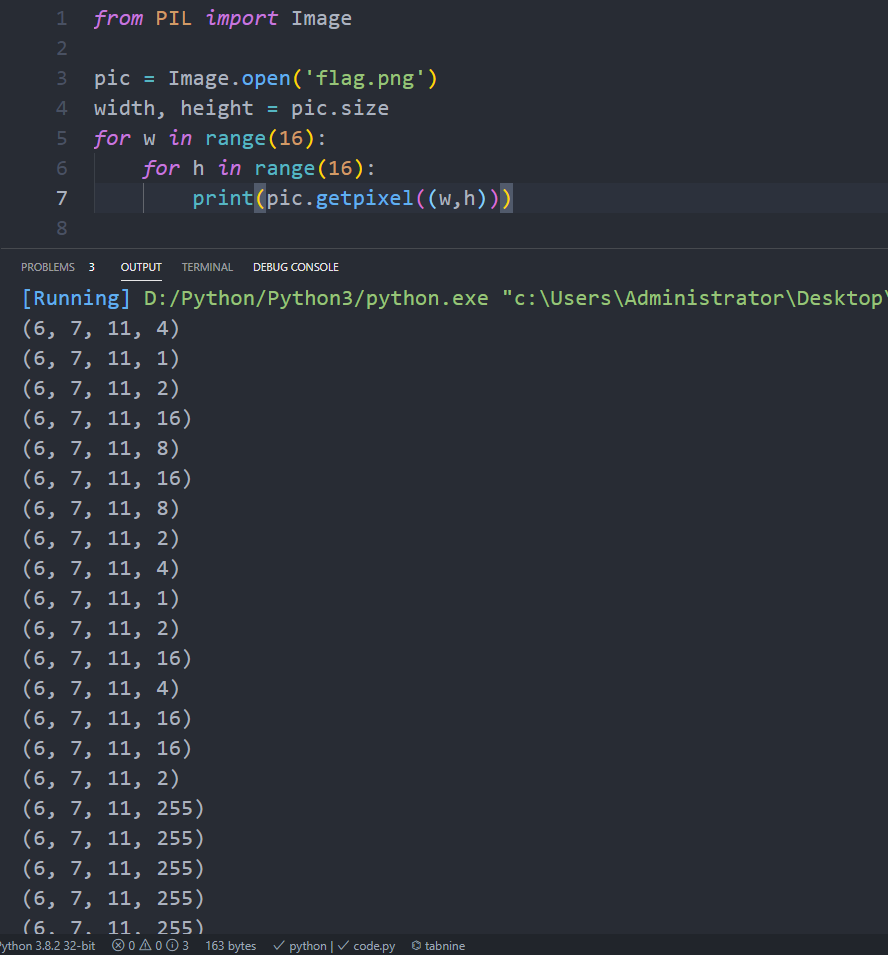The width and height of the screenshot is (888, 955).
Task: Click line number 7 in the gutter
Action: pyautogui.click(x=62, y=198)
